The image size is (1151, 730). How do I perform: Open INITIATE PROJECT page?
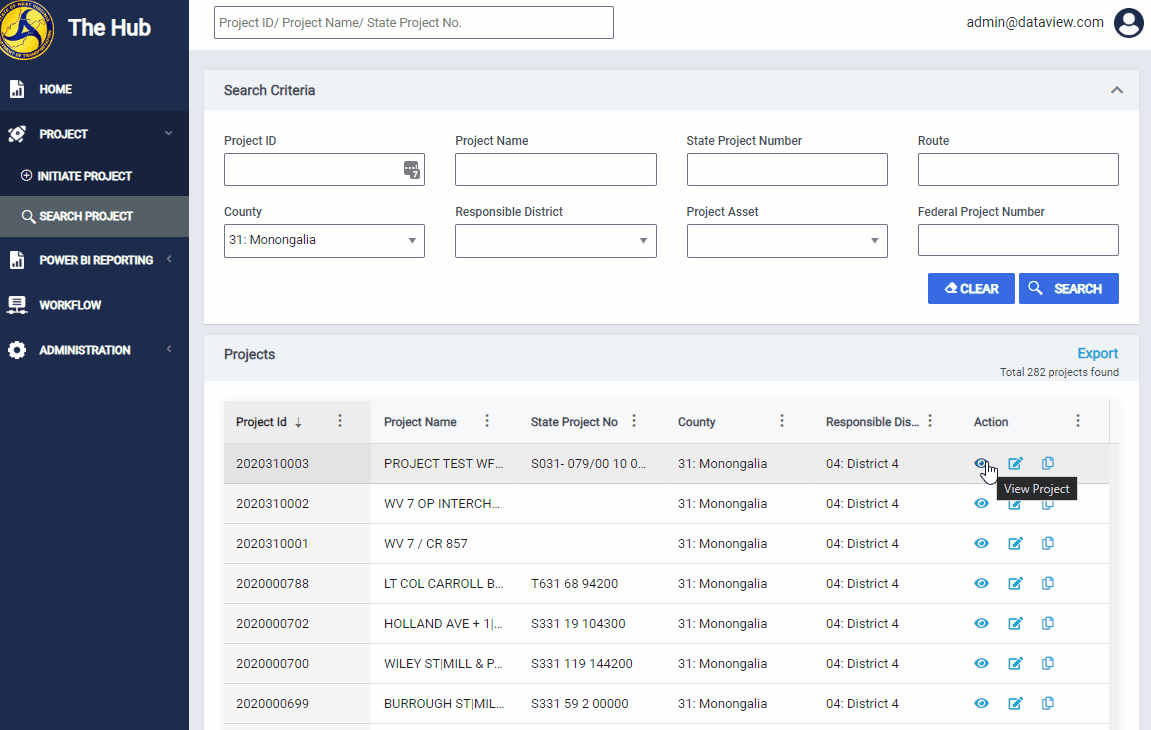click(84, 176)
